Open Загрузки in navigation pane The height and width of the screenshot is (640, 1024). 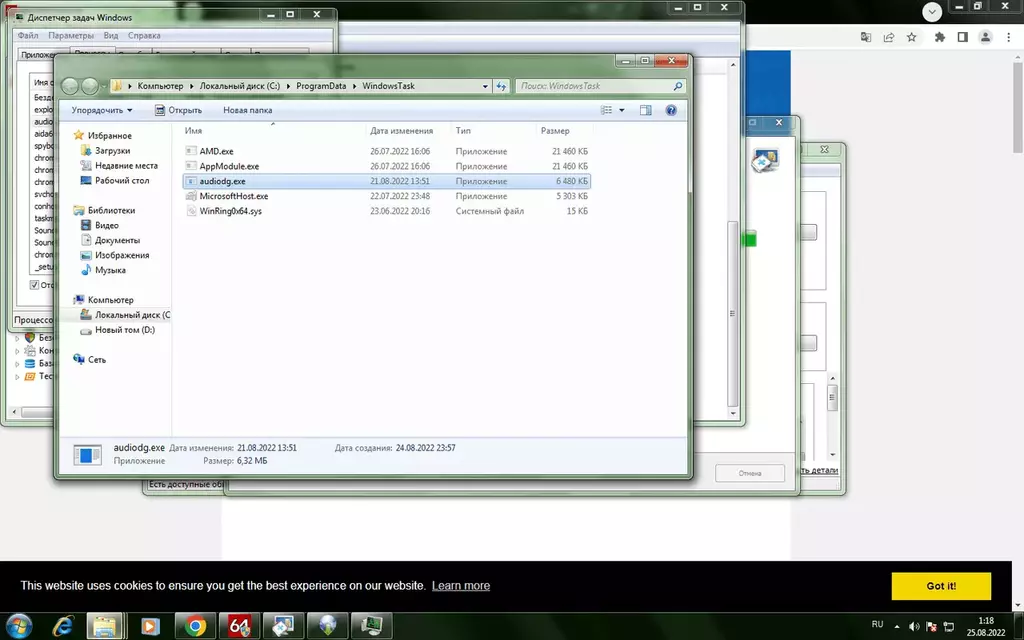tap(112, 150)
